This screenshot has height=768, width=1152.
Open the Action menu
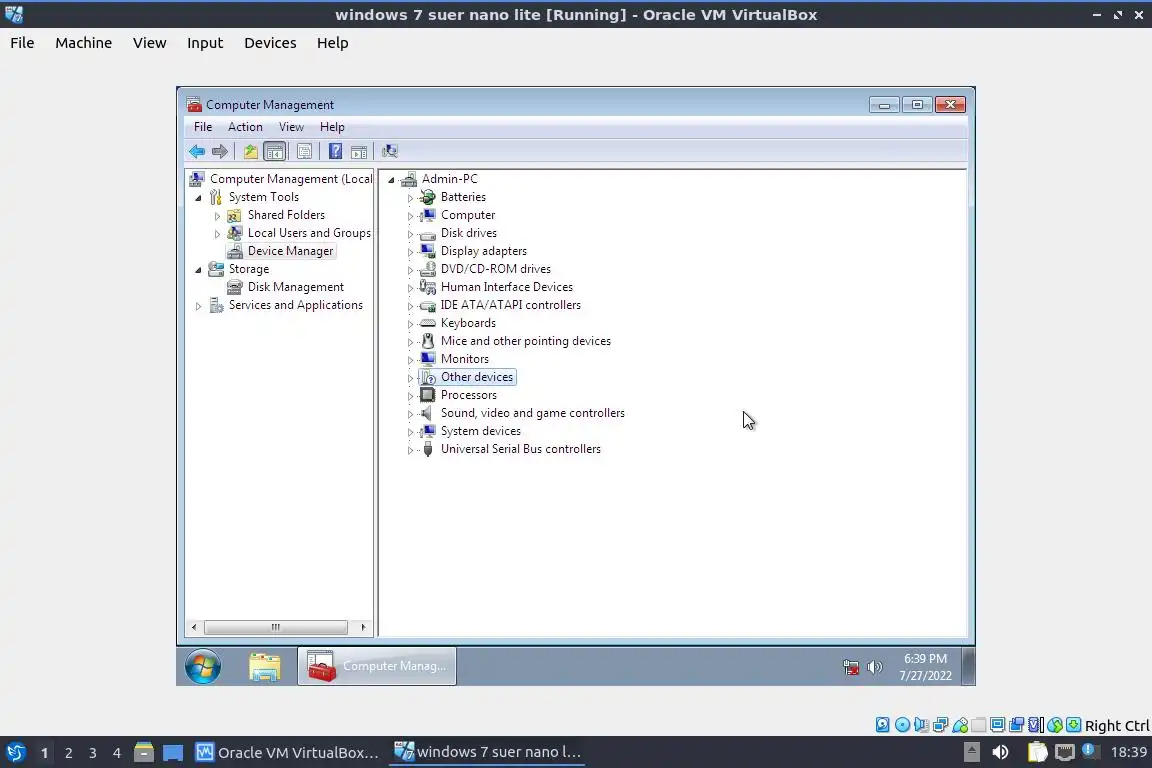pos(245,127)
